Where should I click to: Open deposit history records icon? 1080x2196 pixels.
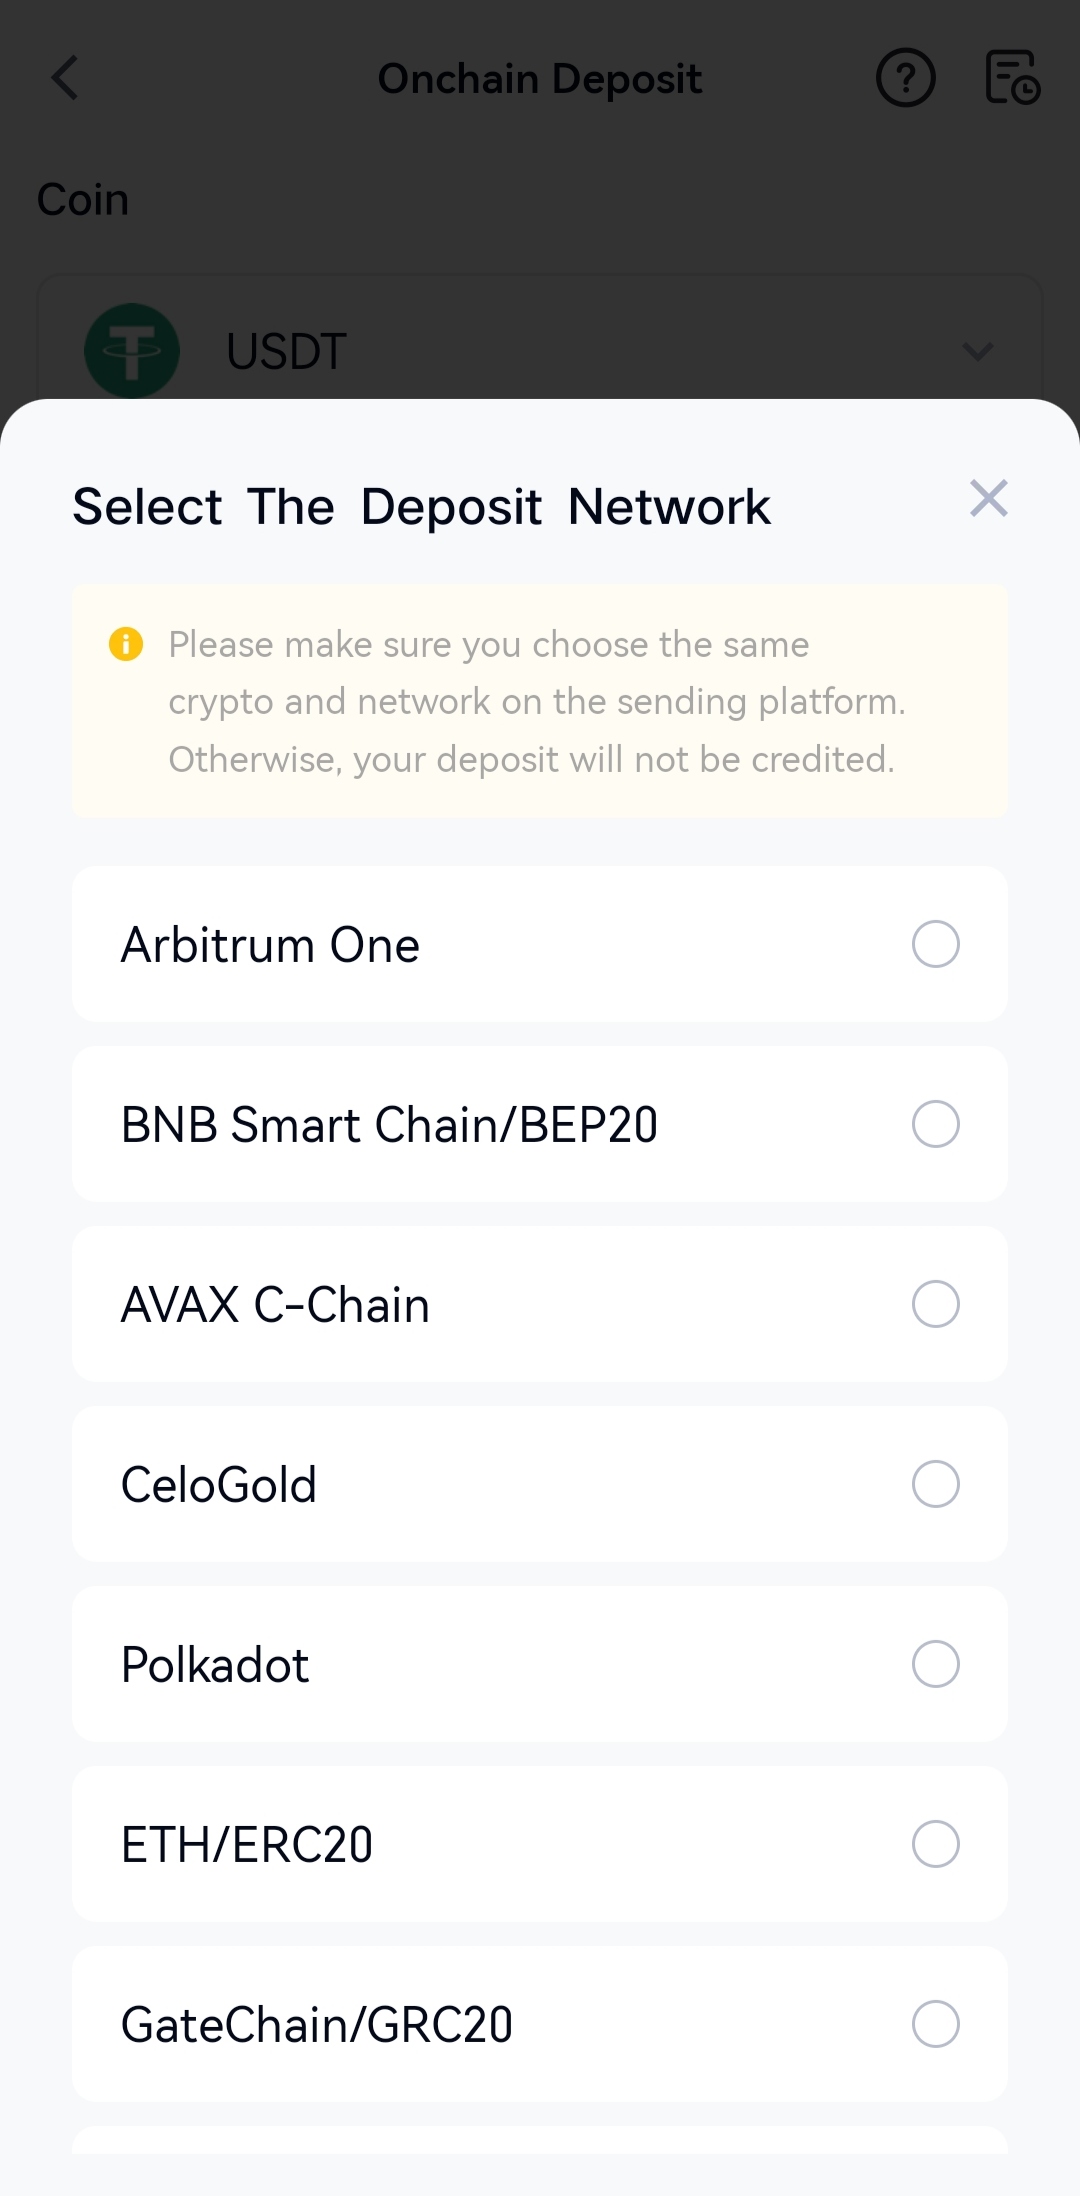[1012, 78]
